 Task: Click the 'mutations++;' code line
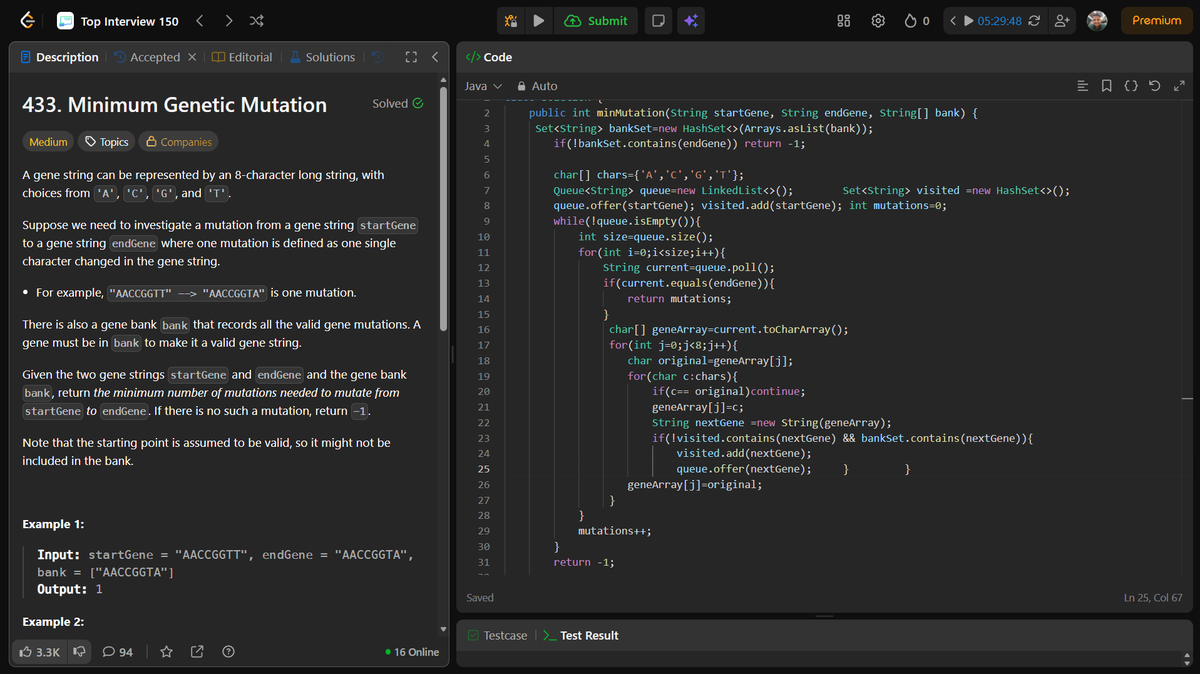click(614, 531)
